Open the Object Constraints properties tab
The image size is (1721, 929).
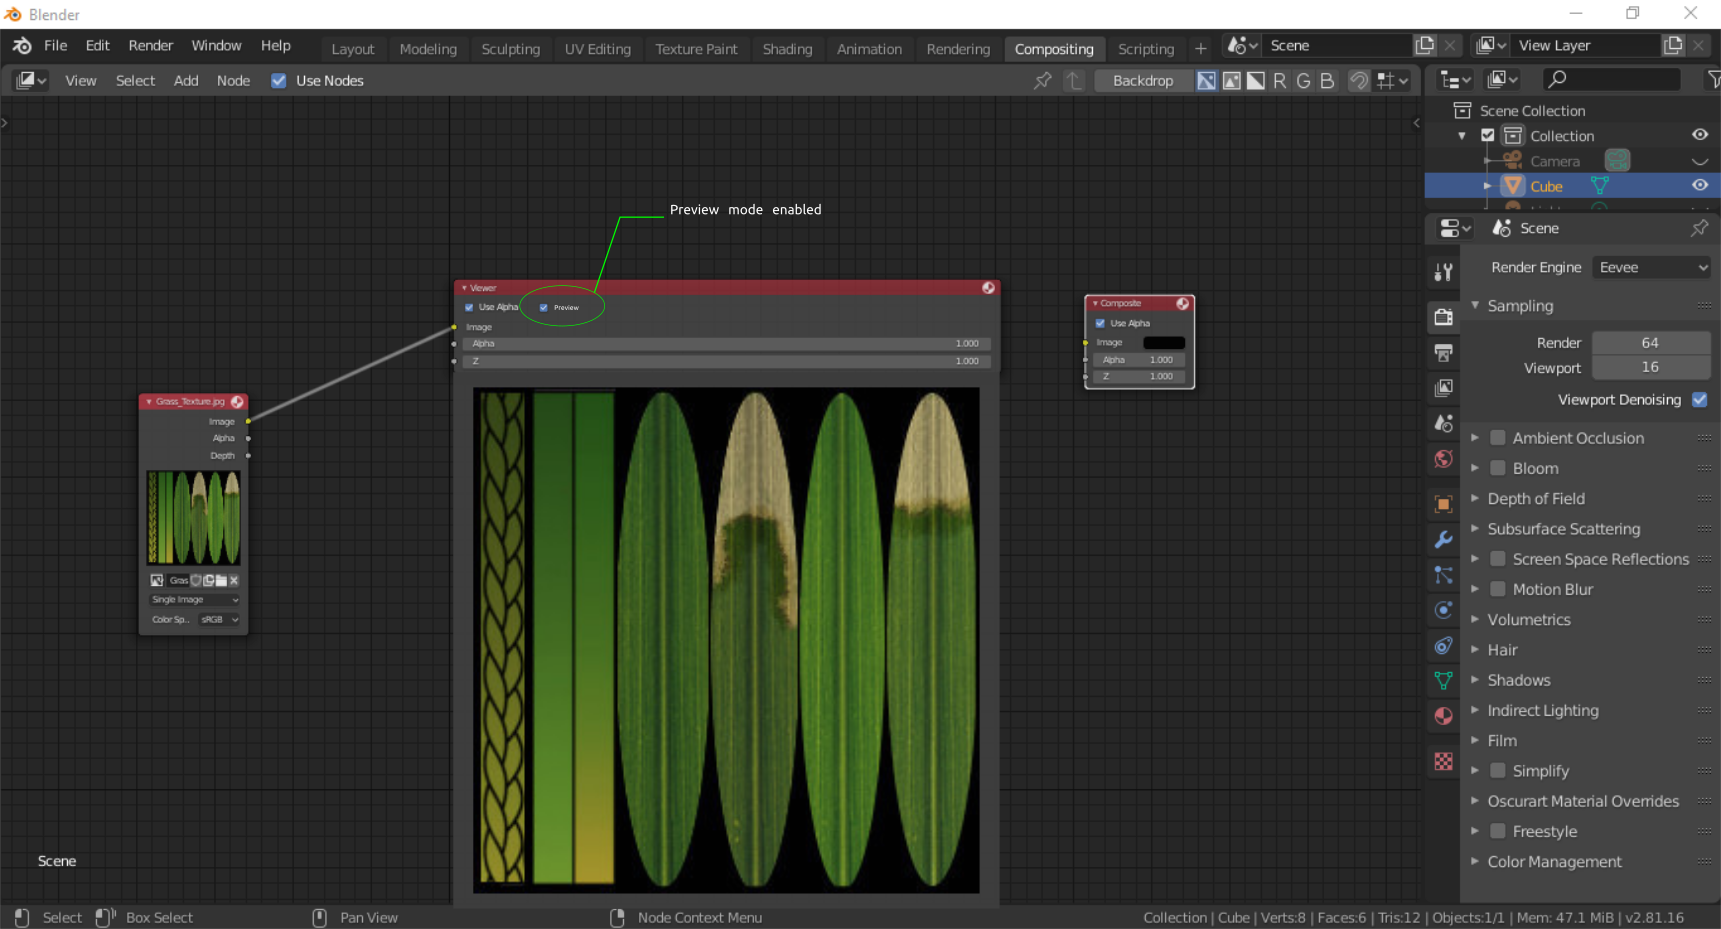1443,645
